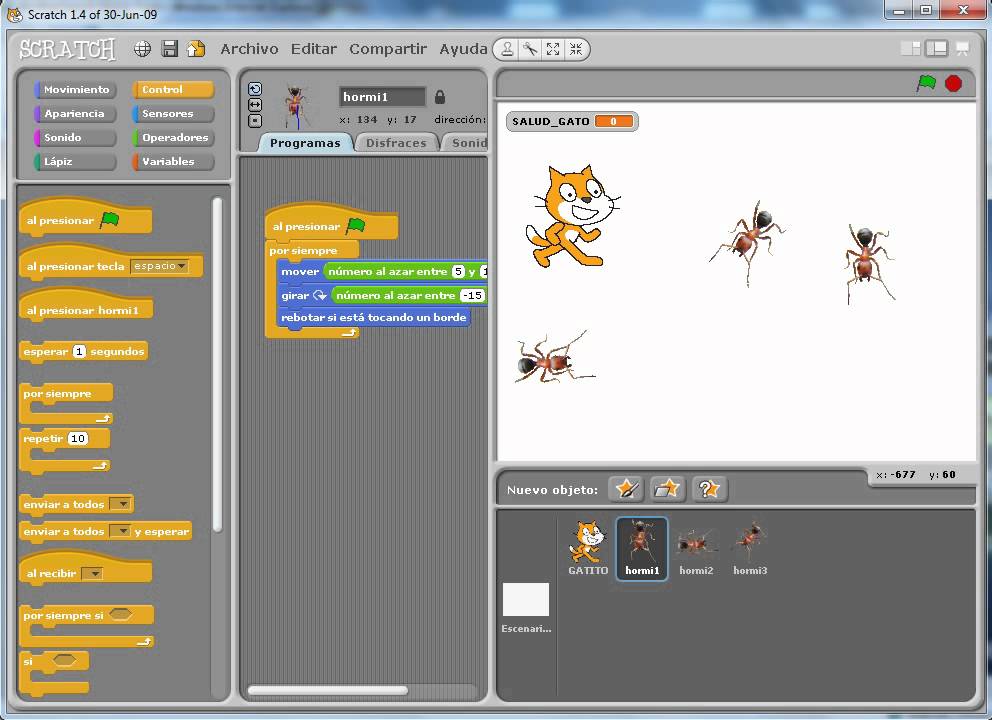Select the hormi3 sprite thumbnail

coord(750,548)
